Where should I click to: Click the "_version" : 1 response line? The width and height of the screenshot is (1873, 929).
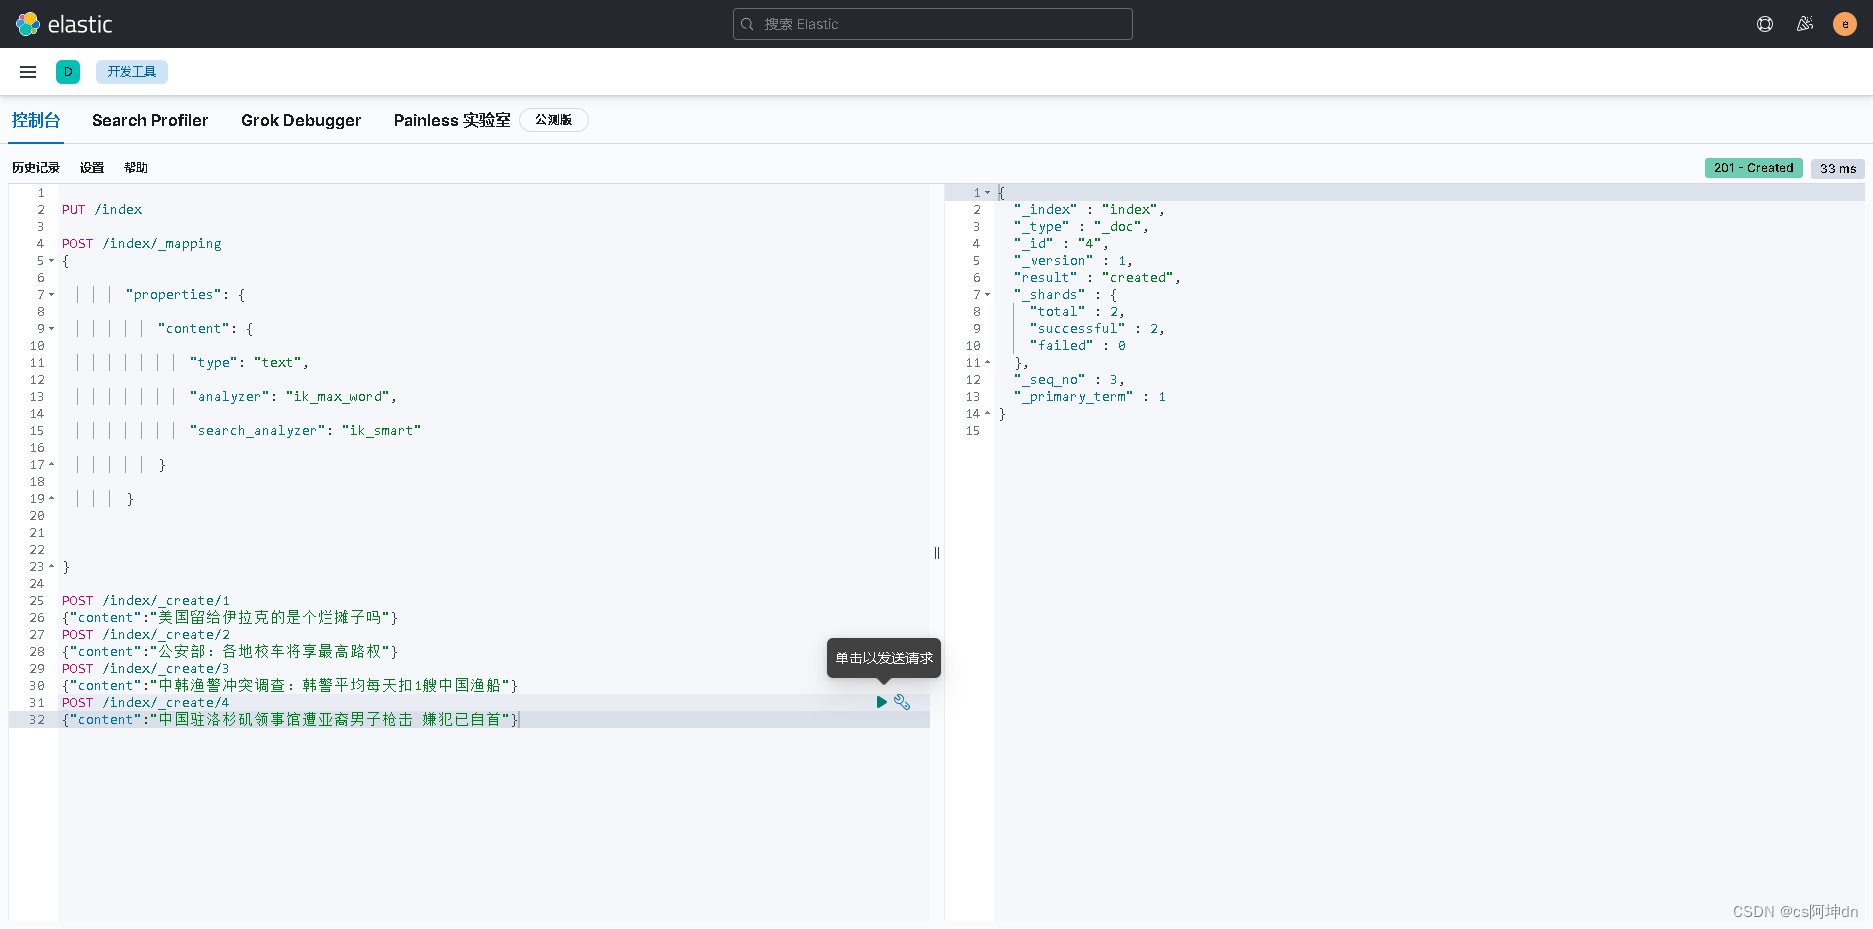click(1073, 261)
